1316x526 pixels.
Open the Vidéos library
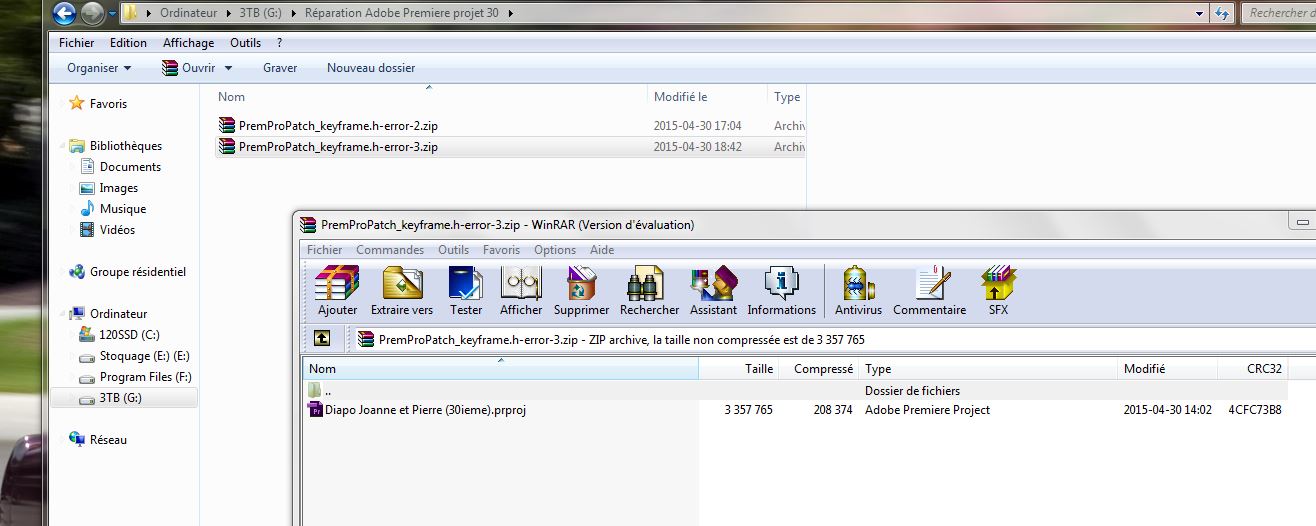(x=117, y=230)
